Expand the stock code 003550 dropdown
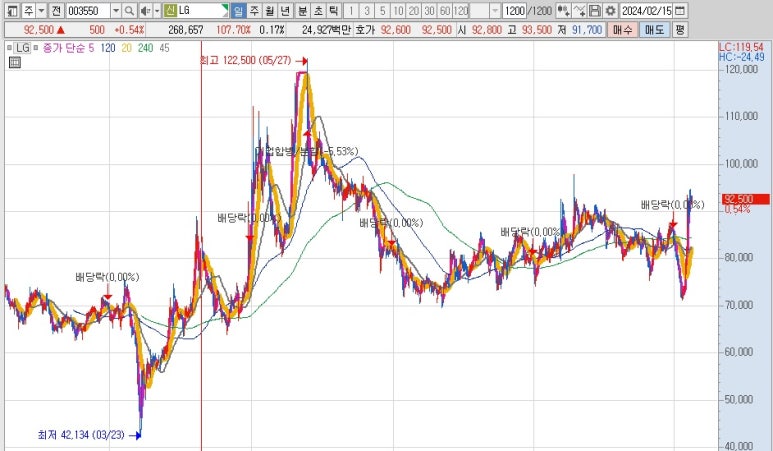This screenshot has height=451, width=773. tap(116, 10)
